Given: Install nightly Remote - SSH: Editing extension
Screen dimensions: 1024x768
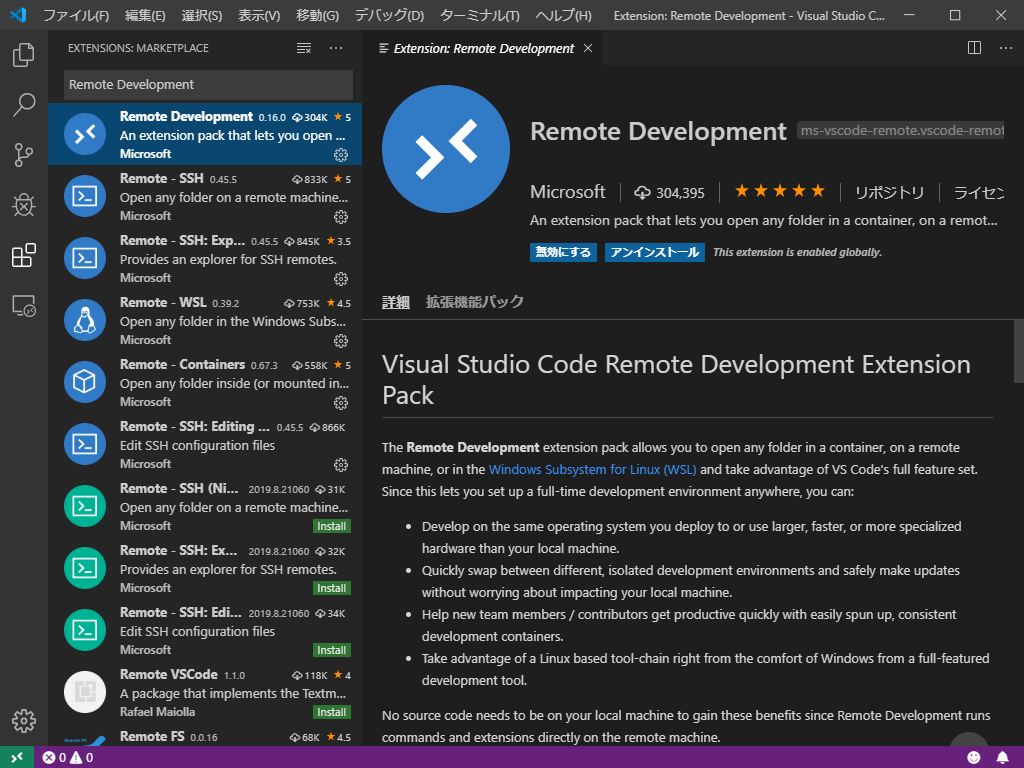Looking at the screenshot, I should pyautogui.click(x=332, y=650).
